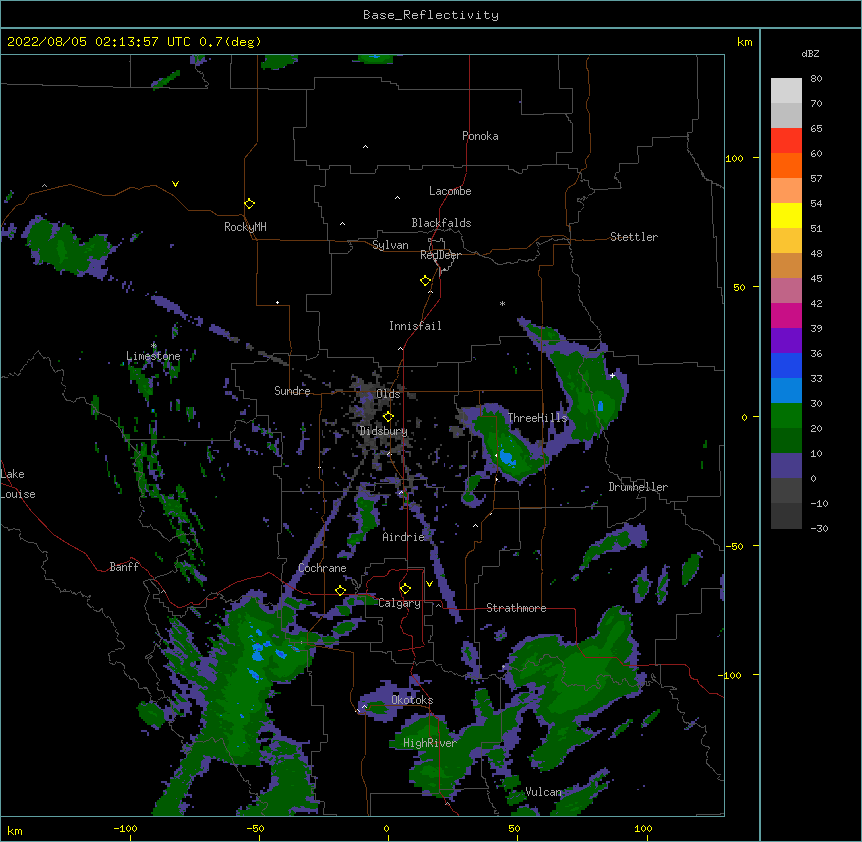Select the blue 36 dBZ legend swatch
862x842 pixels.
click(x=786, y=365)
